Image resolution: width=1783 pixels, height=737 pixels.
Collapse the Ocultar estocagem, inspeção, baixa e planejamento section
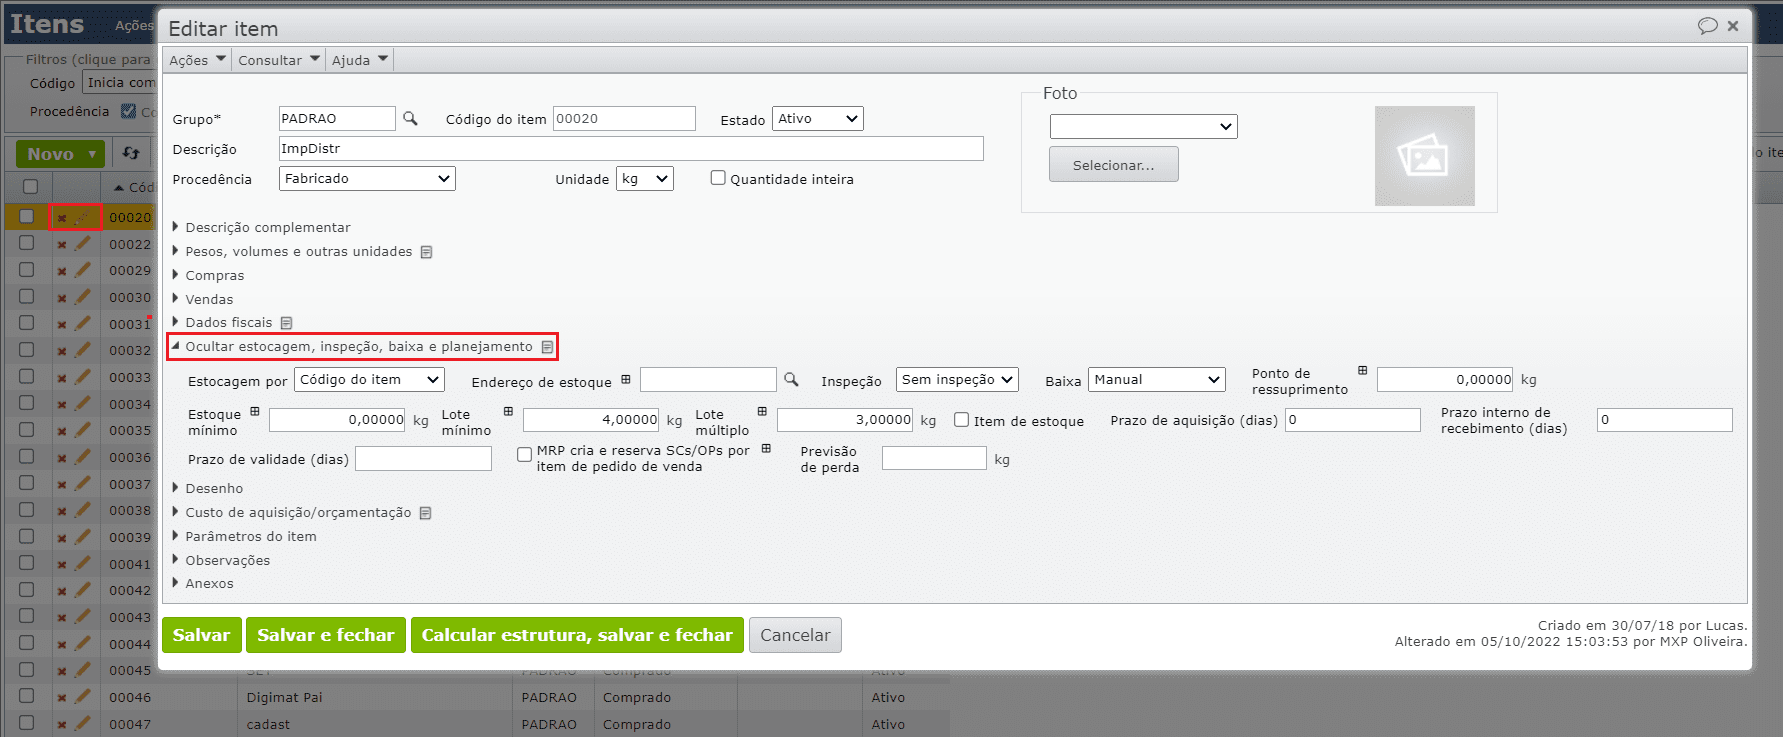352,347
